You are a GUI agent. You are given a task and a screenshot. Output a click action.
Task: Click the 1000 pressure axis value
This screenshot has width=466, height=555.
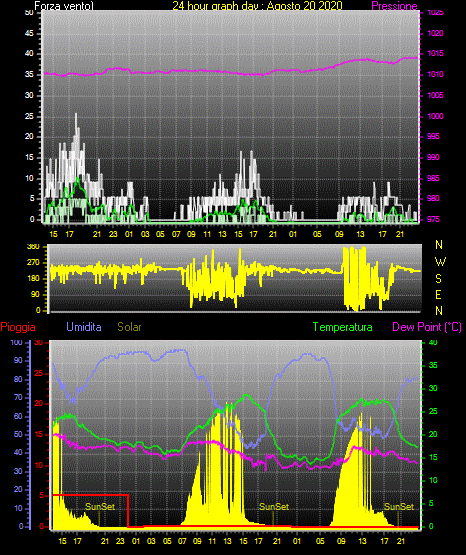435,116
